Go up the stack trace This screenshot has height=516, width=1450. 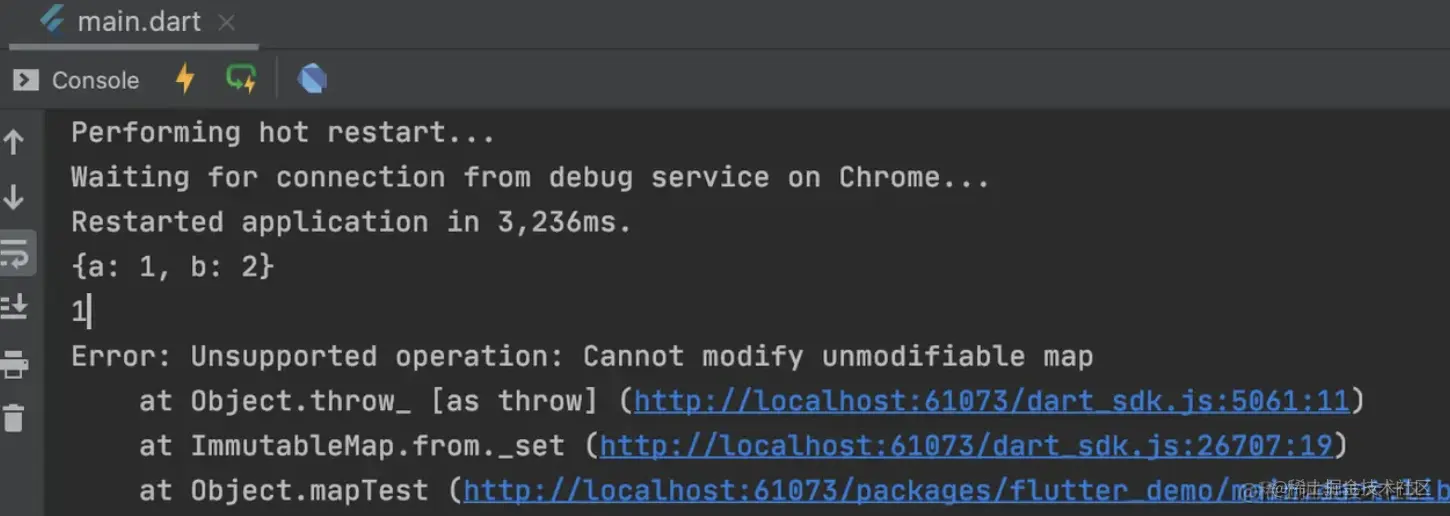tap(14, 142)
